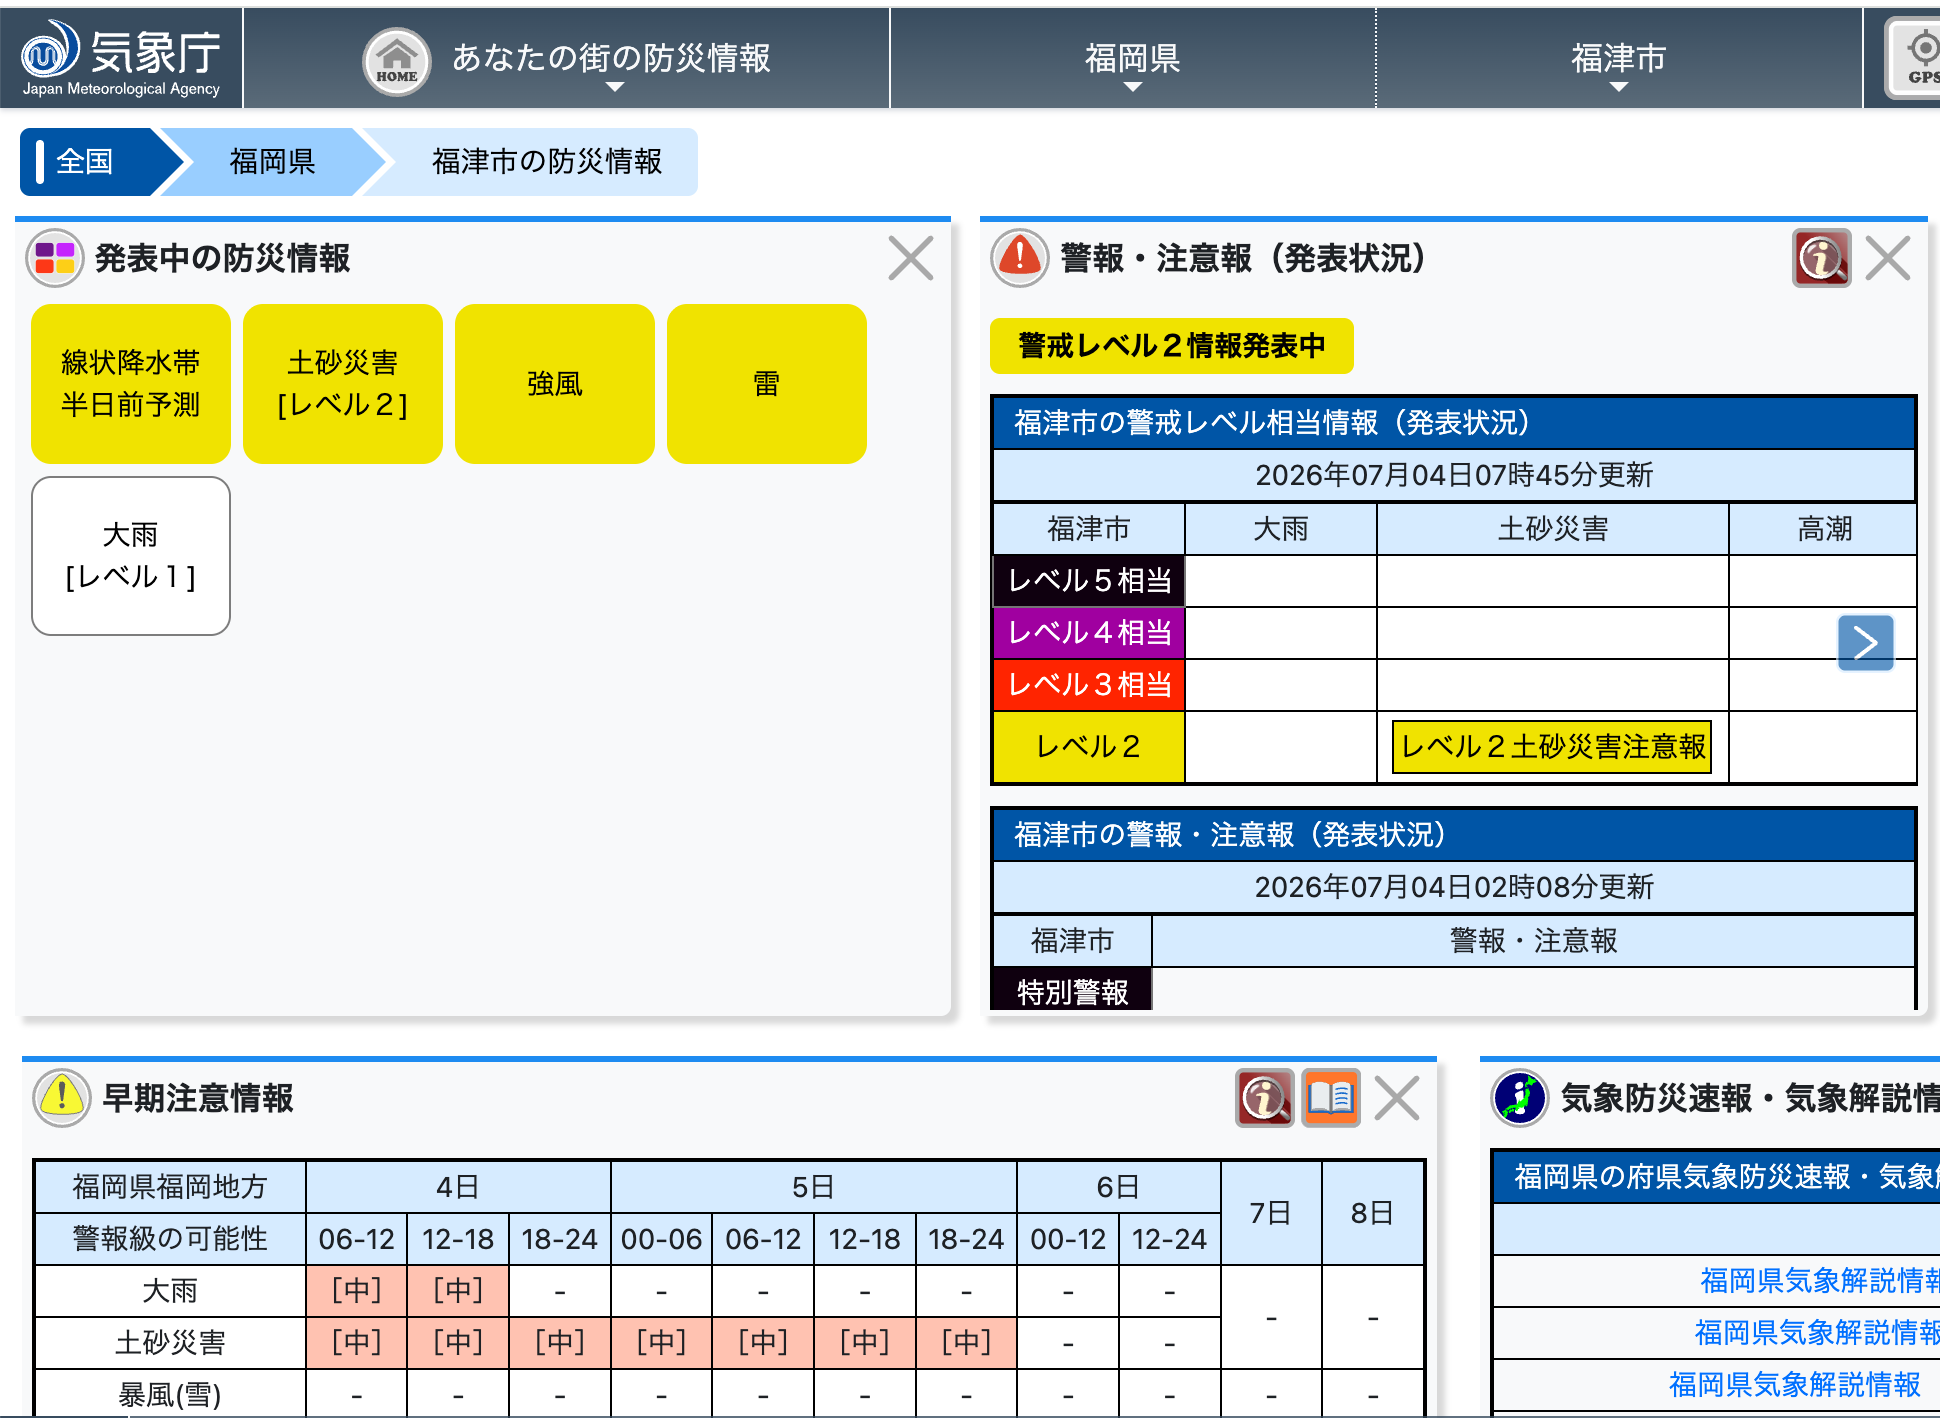Select 全国 in the breadcrumb
Viewport: 1940px width, 1418px height.
coord(85,162)
